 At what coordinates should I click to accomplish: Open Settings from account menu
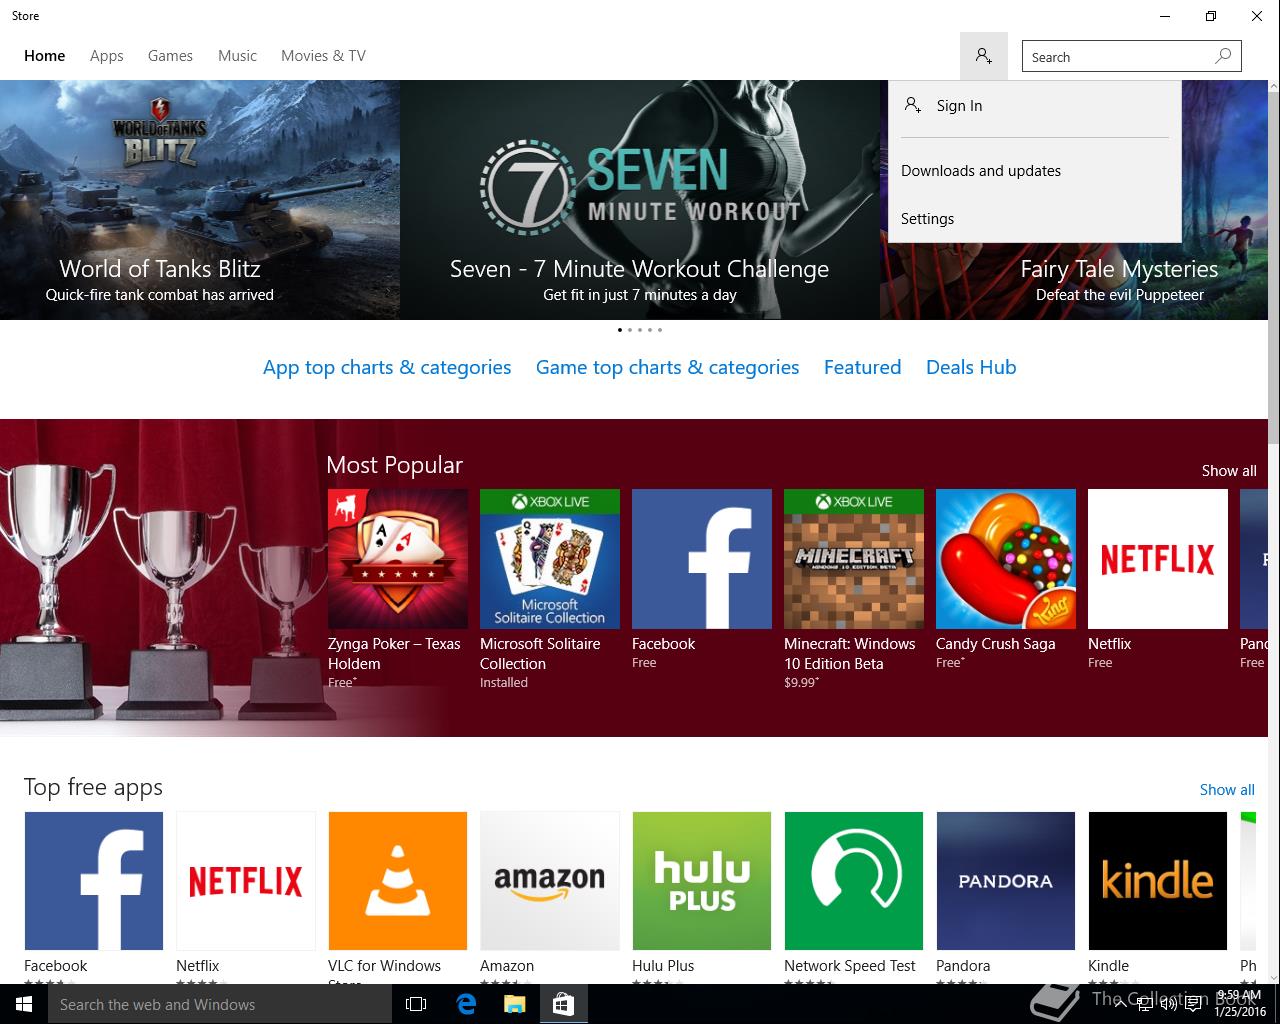point(1035,219)
